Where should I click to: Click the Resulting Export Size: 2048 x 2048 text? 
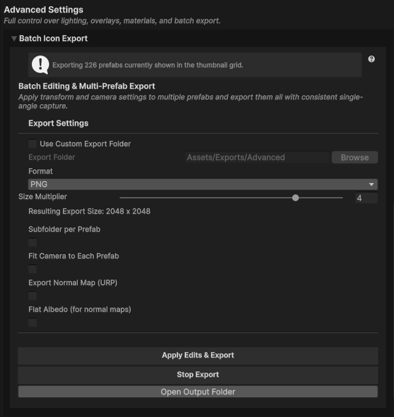(89, 211)
